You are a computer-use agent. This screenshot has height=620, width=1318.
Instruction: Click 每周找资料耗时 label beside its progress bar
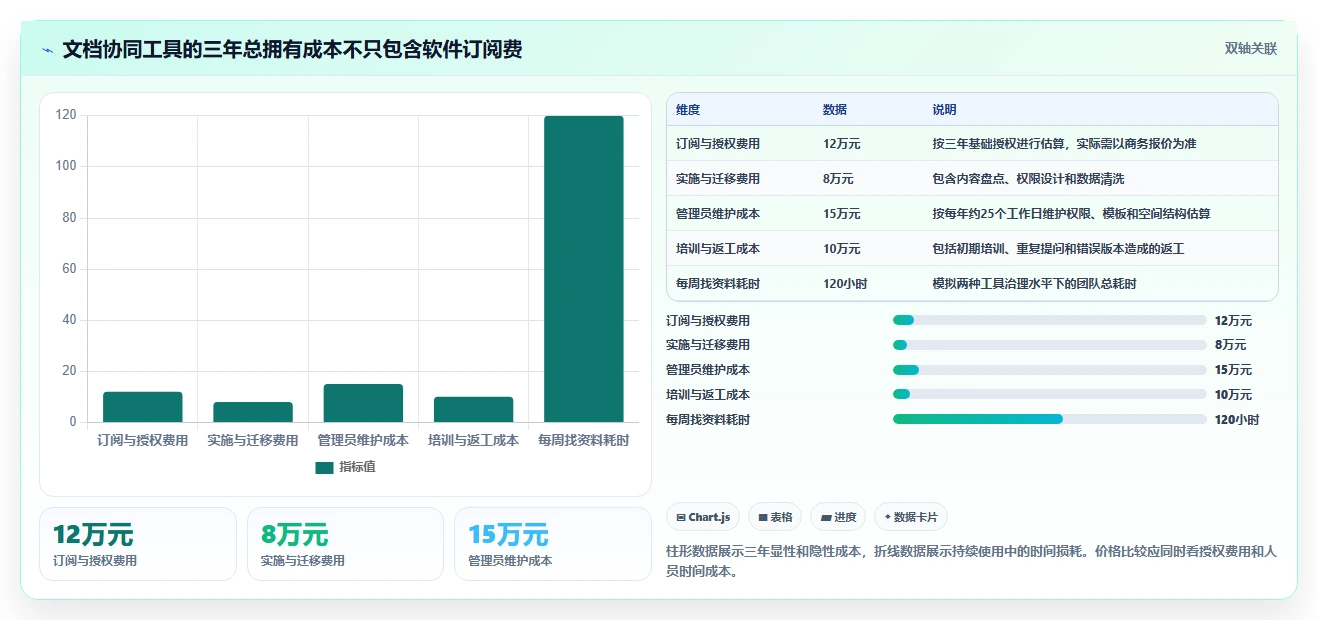[708, 420]
